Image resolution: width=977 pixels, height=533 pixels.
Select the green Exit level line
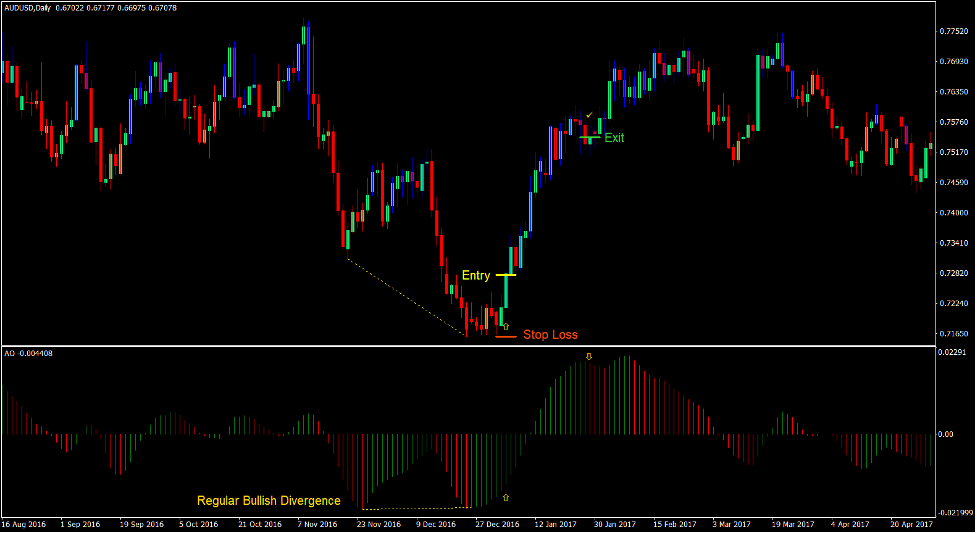tap(589, 137)
